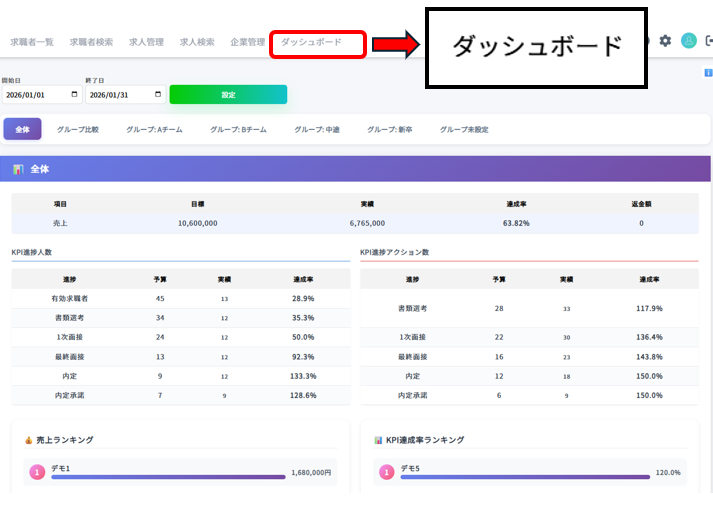Click the blue info icon at right edge
The image size is (713, 510).
pyautogui.click(x=708, y=73)
